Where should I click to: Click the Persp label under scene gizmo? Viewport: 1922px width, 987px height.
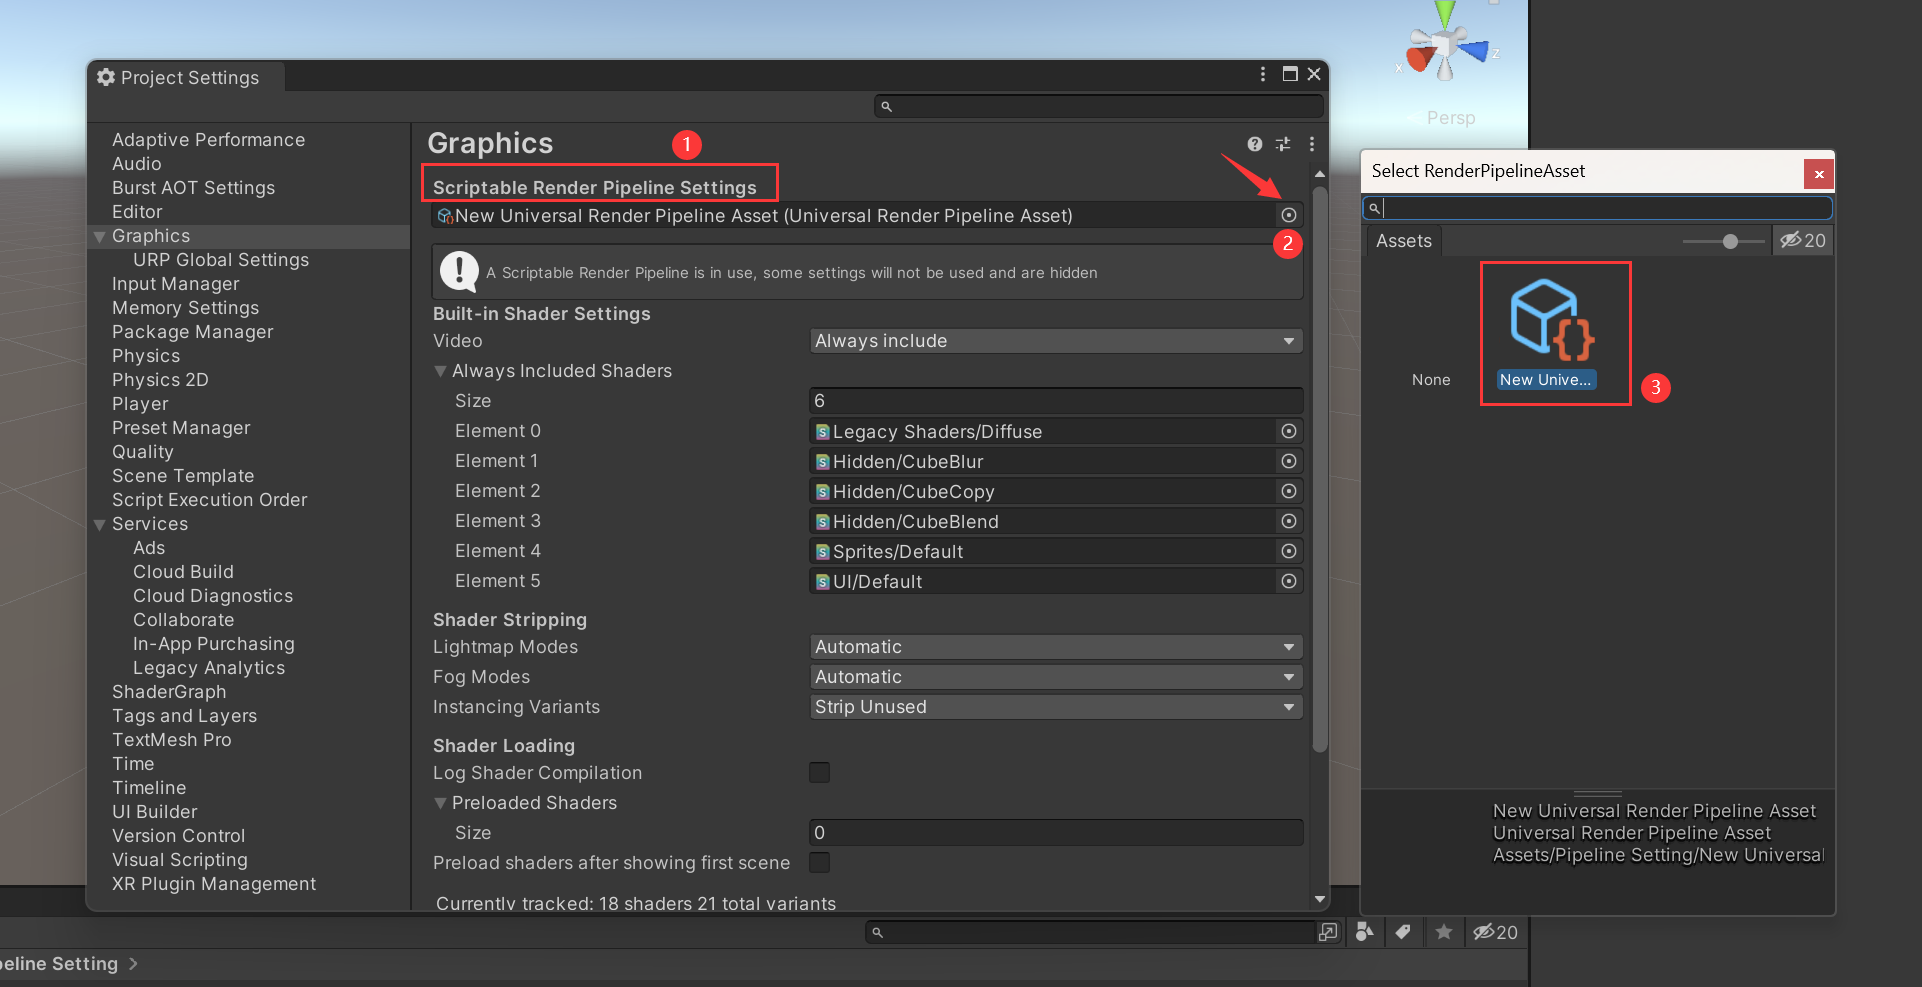[1451, 118]
